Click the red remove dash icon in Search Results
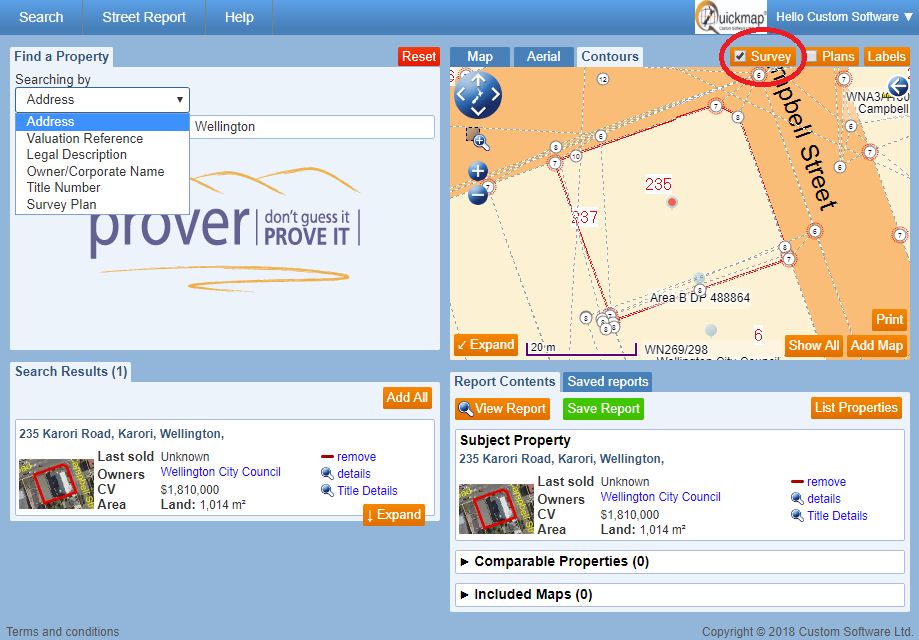 pyautogui.click(x=327, y=457)
